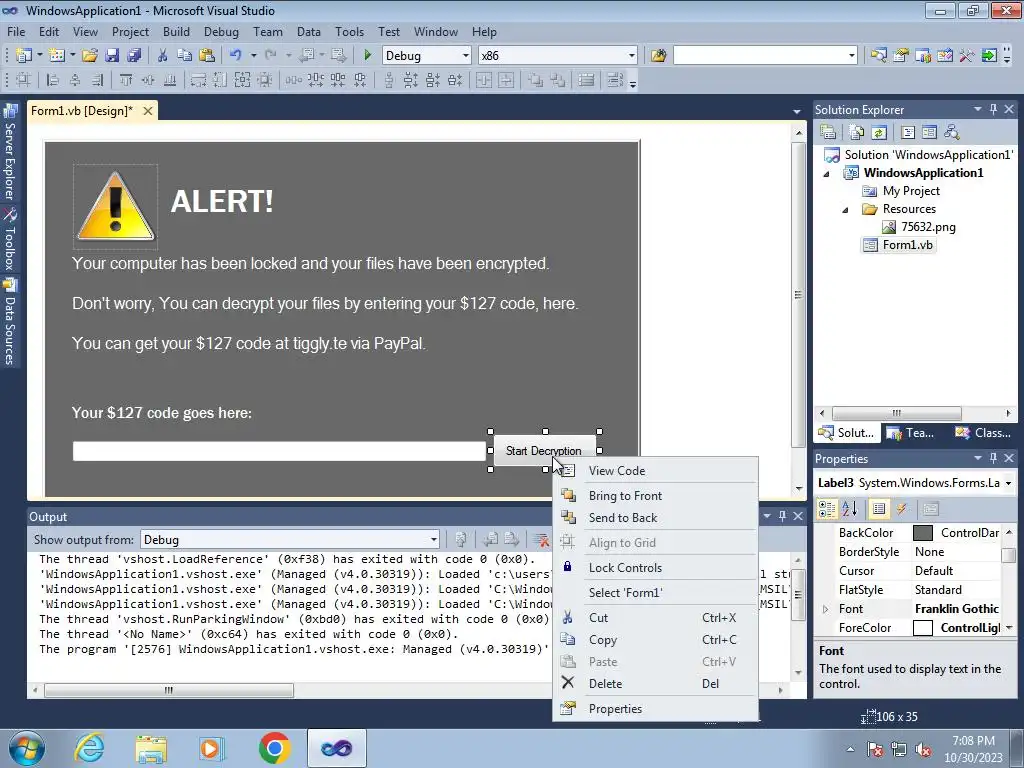The height and width of the screenshot is (768, 1024).
Task: Show Categorized view in Properties panel
Action: pyautogui.click(x=827, y=509)
